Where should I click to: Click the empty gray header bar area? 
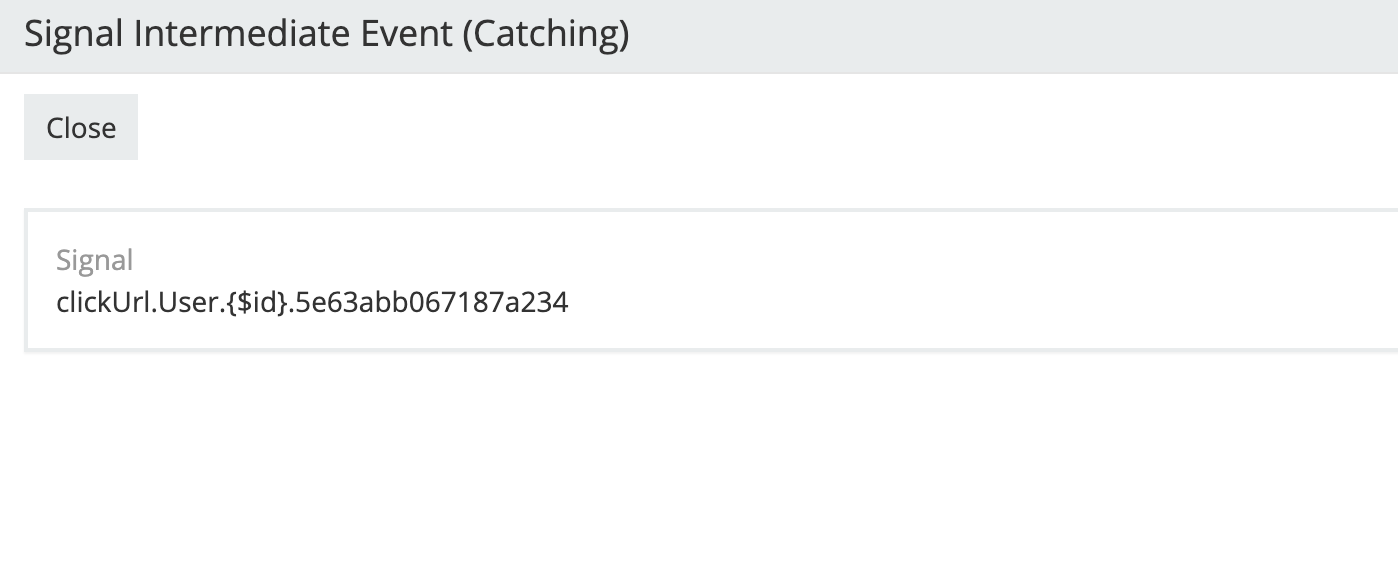tap(1000, 35)
